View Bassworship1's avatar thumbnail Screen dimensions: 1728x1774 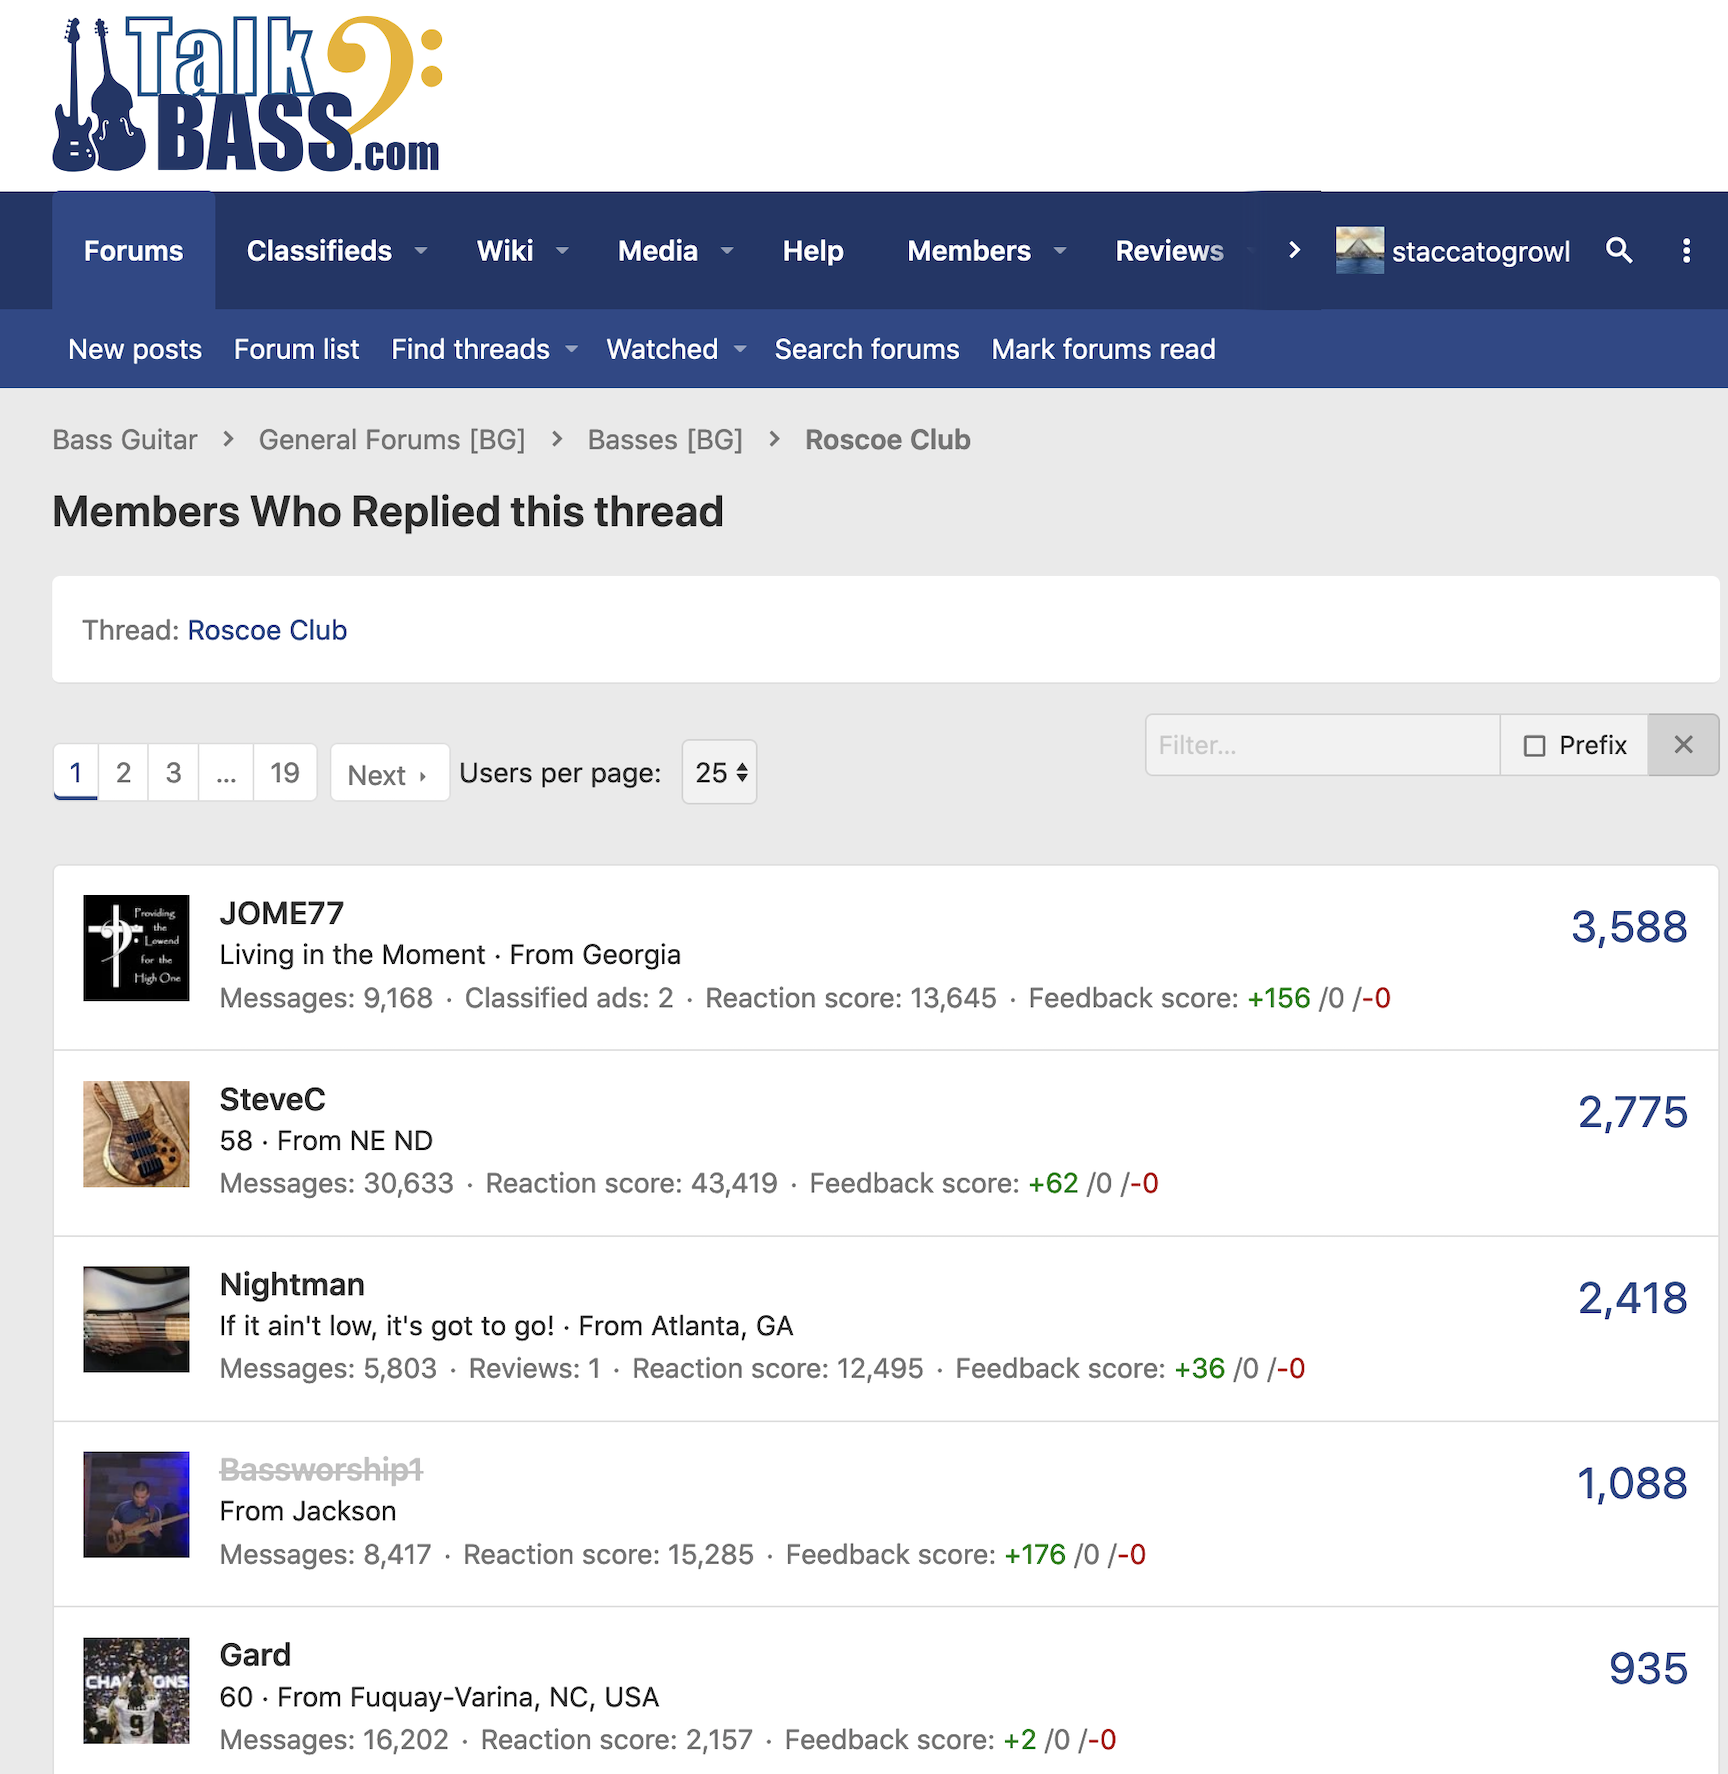(136, 1505)
